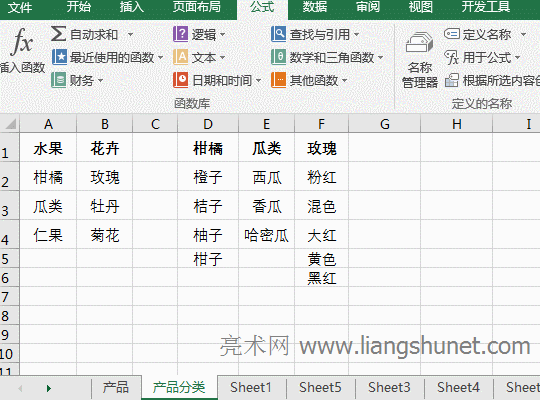Screen dimensions: 540x400
Task: Click the 数学和三角函数 icon
Action: (x=278, y=57)
